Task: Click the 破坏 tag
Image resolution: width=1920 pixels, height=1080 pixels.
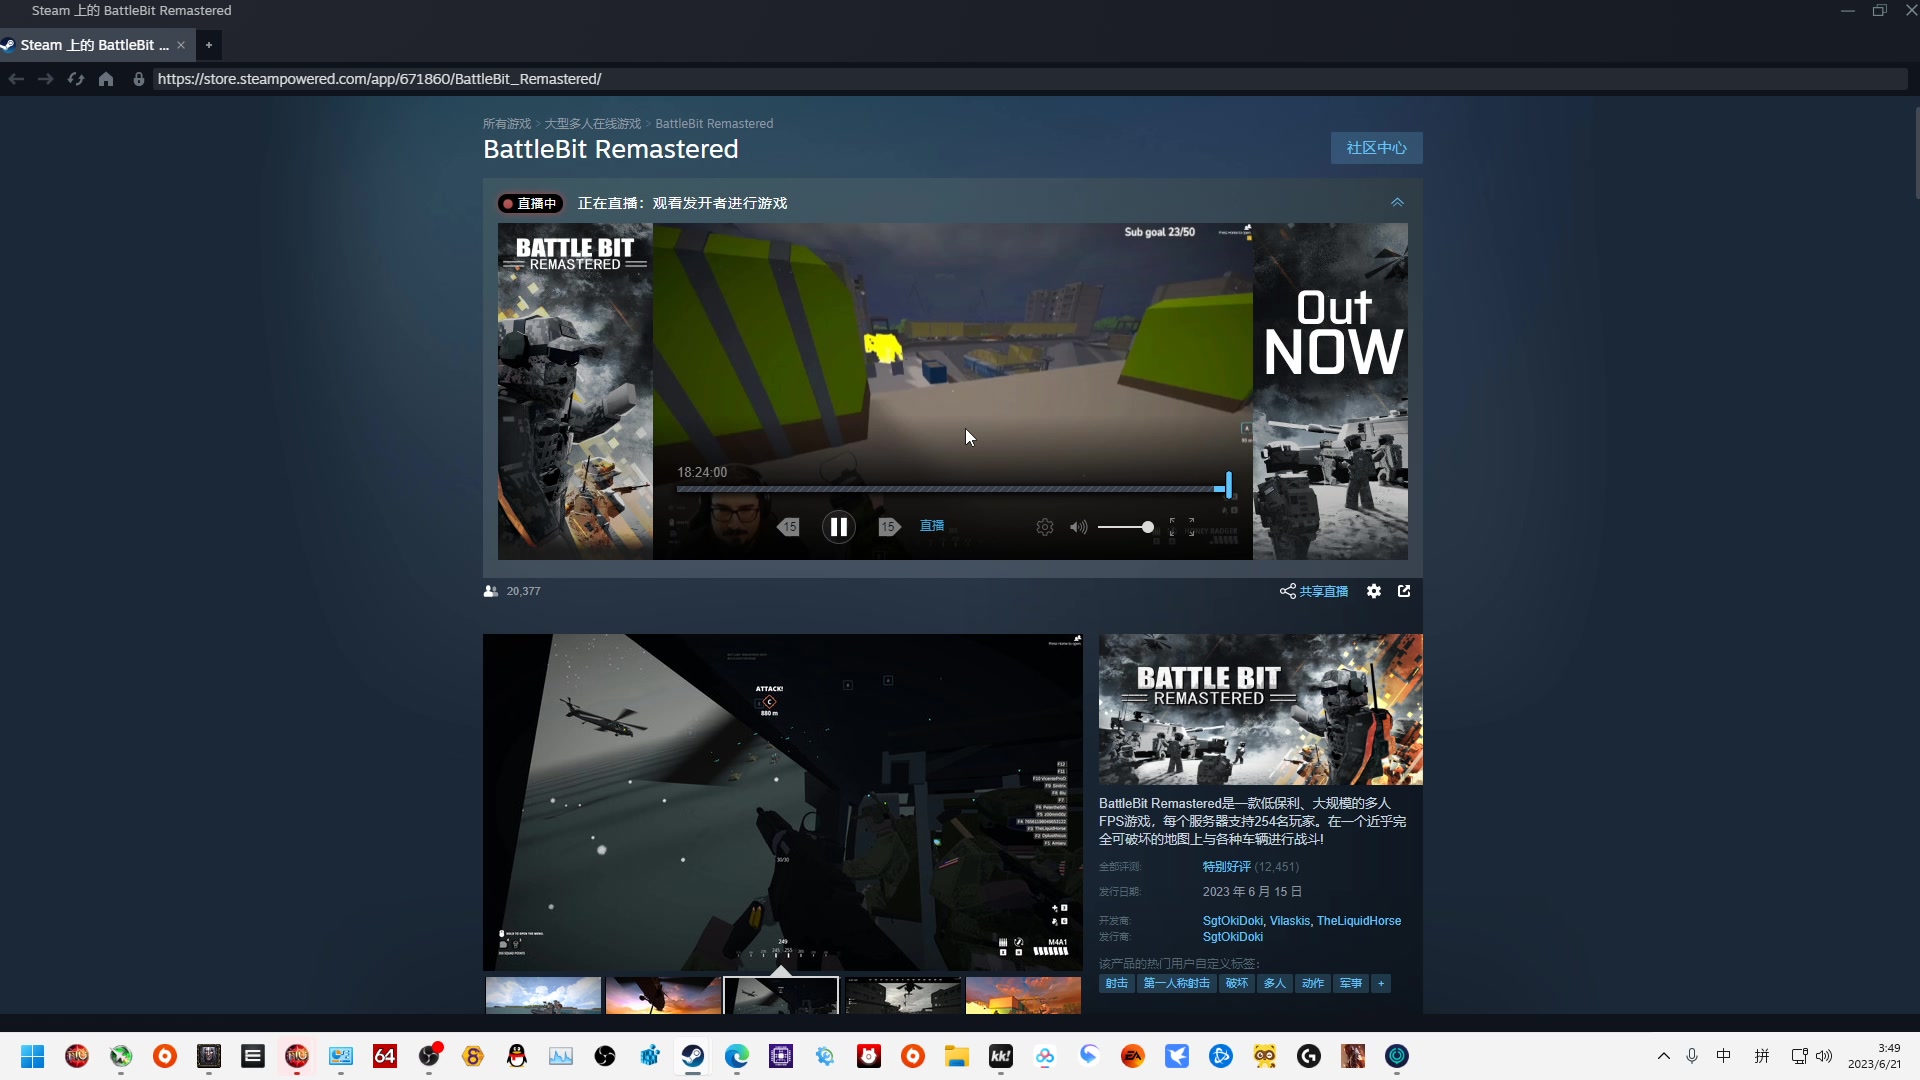Action: 1236,984
